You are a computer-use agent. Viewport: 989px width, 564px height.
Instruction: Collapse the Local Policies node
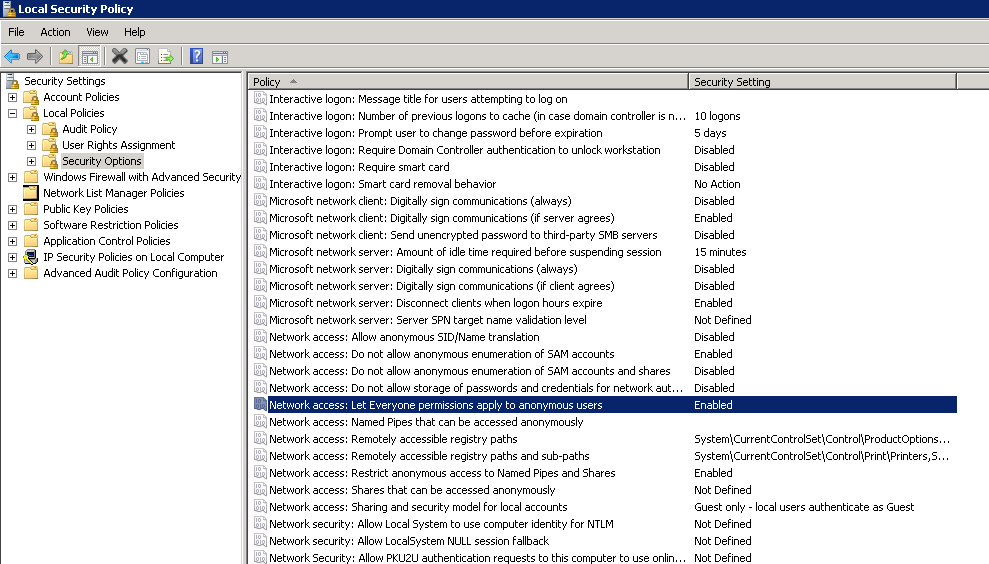tap(12, 113)
